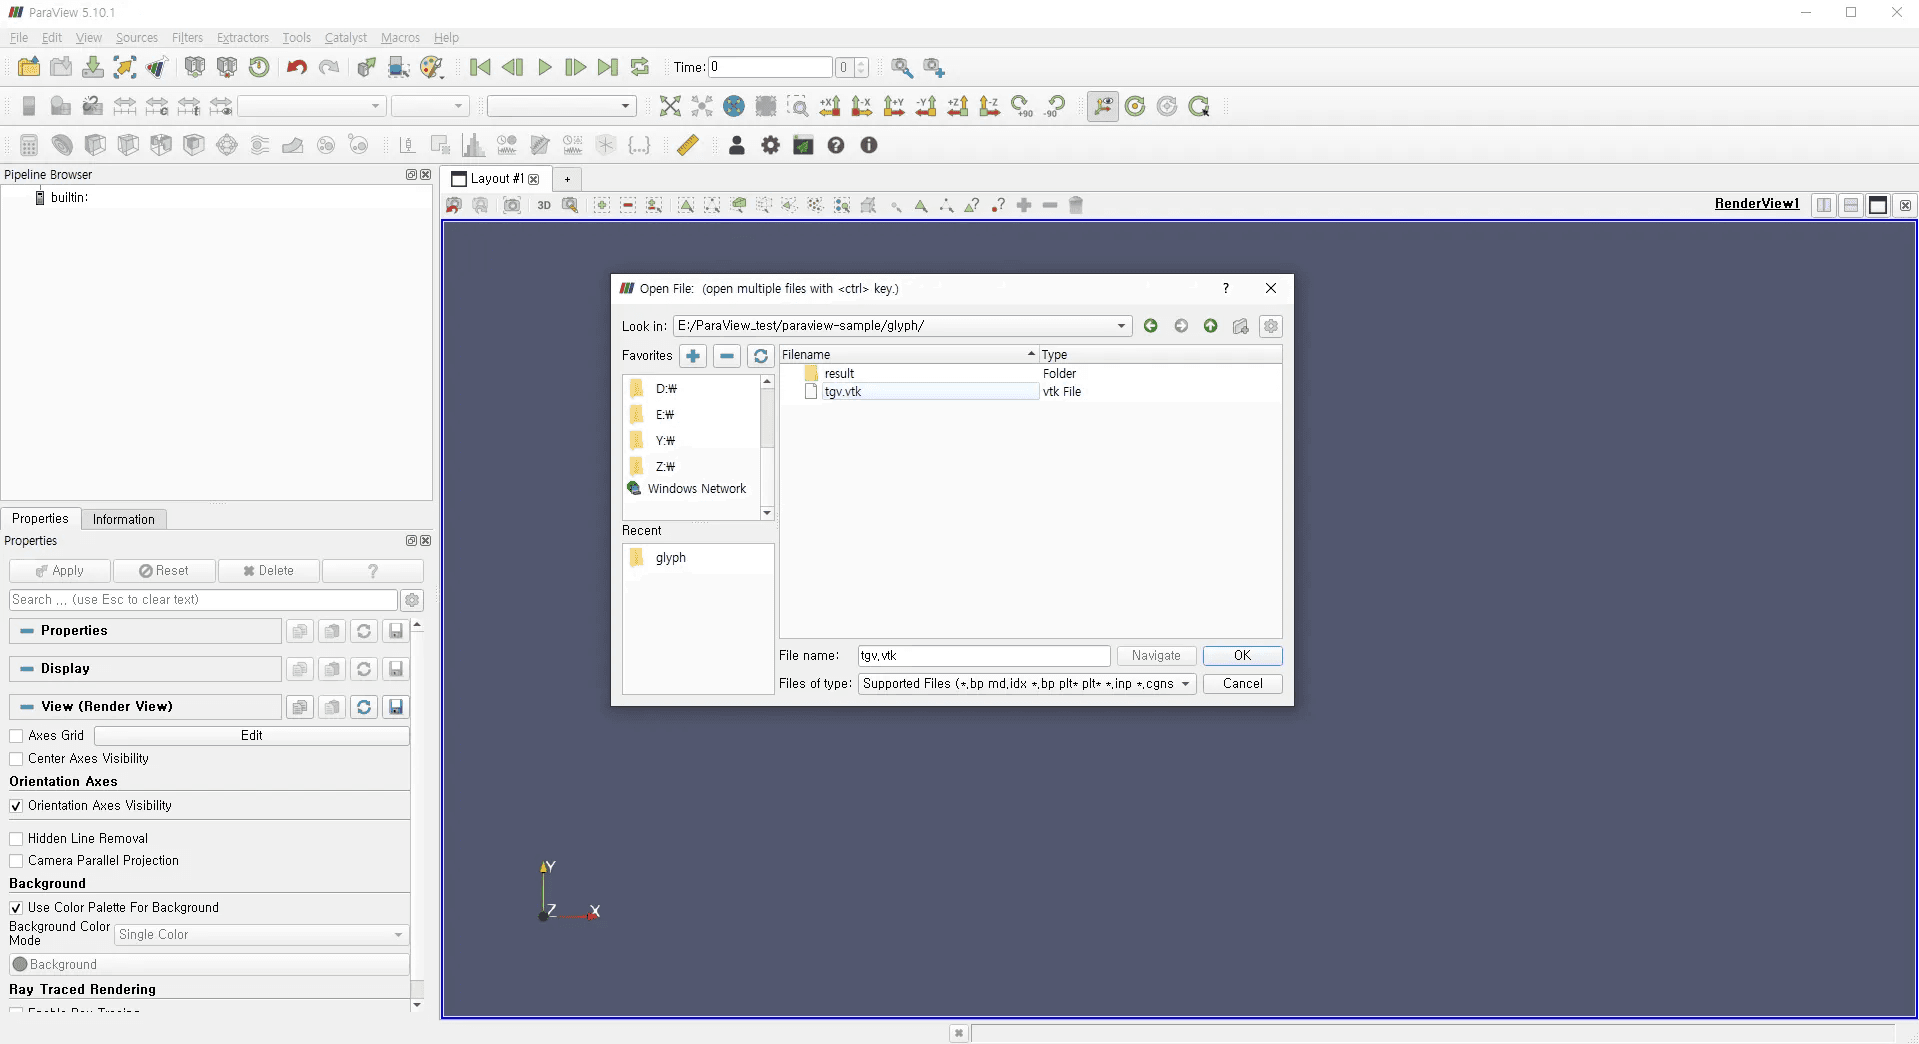The height and width of the screenshot is (1044, 1919).
Task: Collapse the View (Render View) section
Action: [27, 707]
